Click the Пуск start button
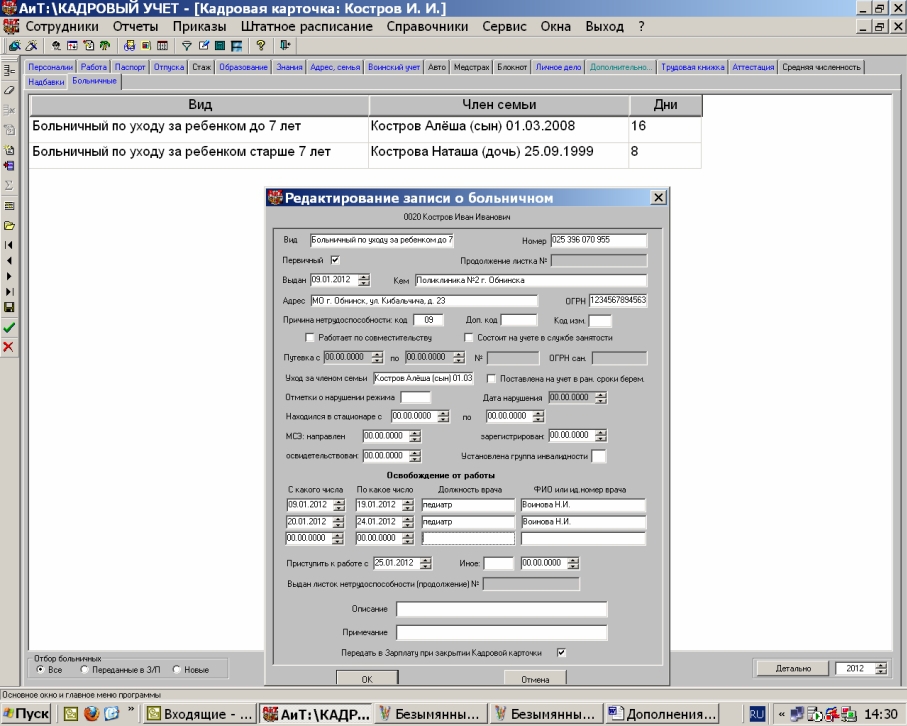Screen dimensions: 907x726 26,714
